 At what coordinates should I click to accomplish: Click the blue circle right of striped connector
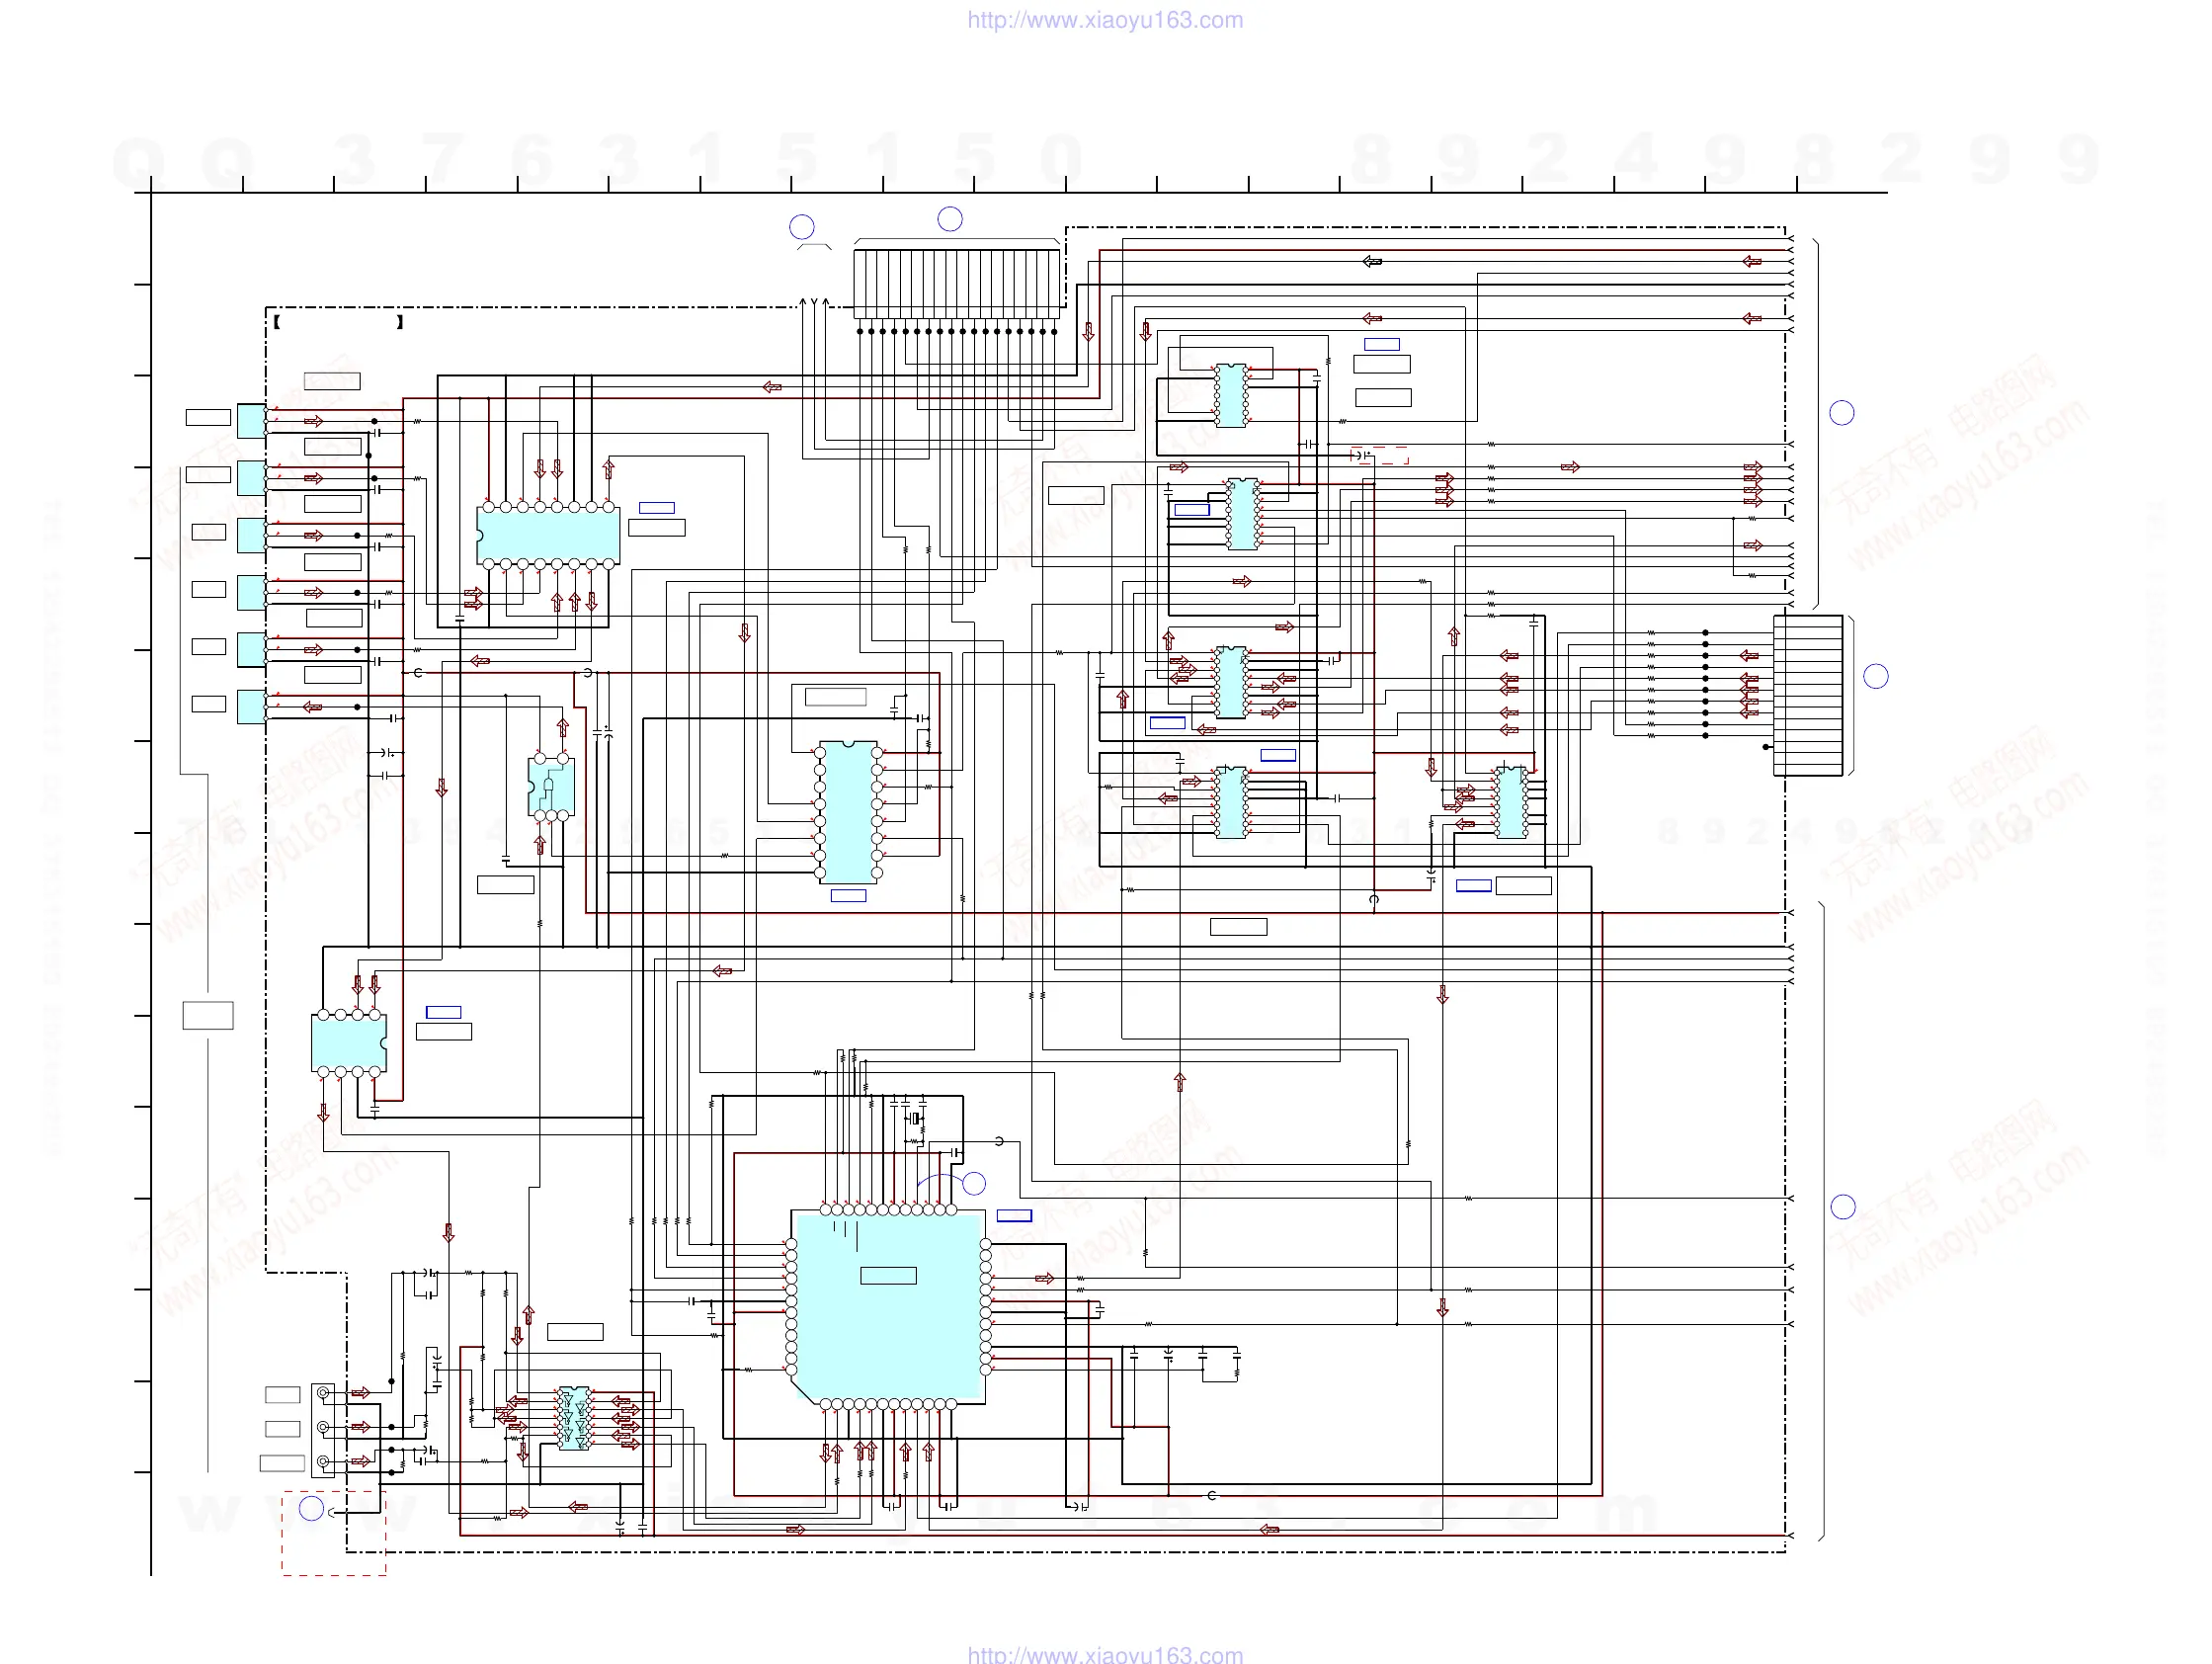1876,677
